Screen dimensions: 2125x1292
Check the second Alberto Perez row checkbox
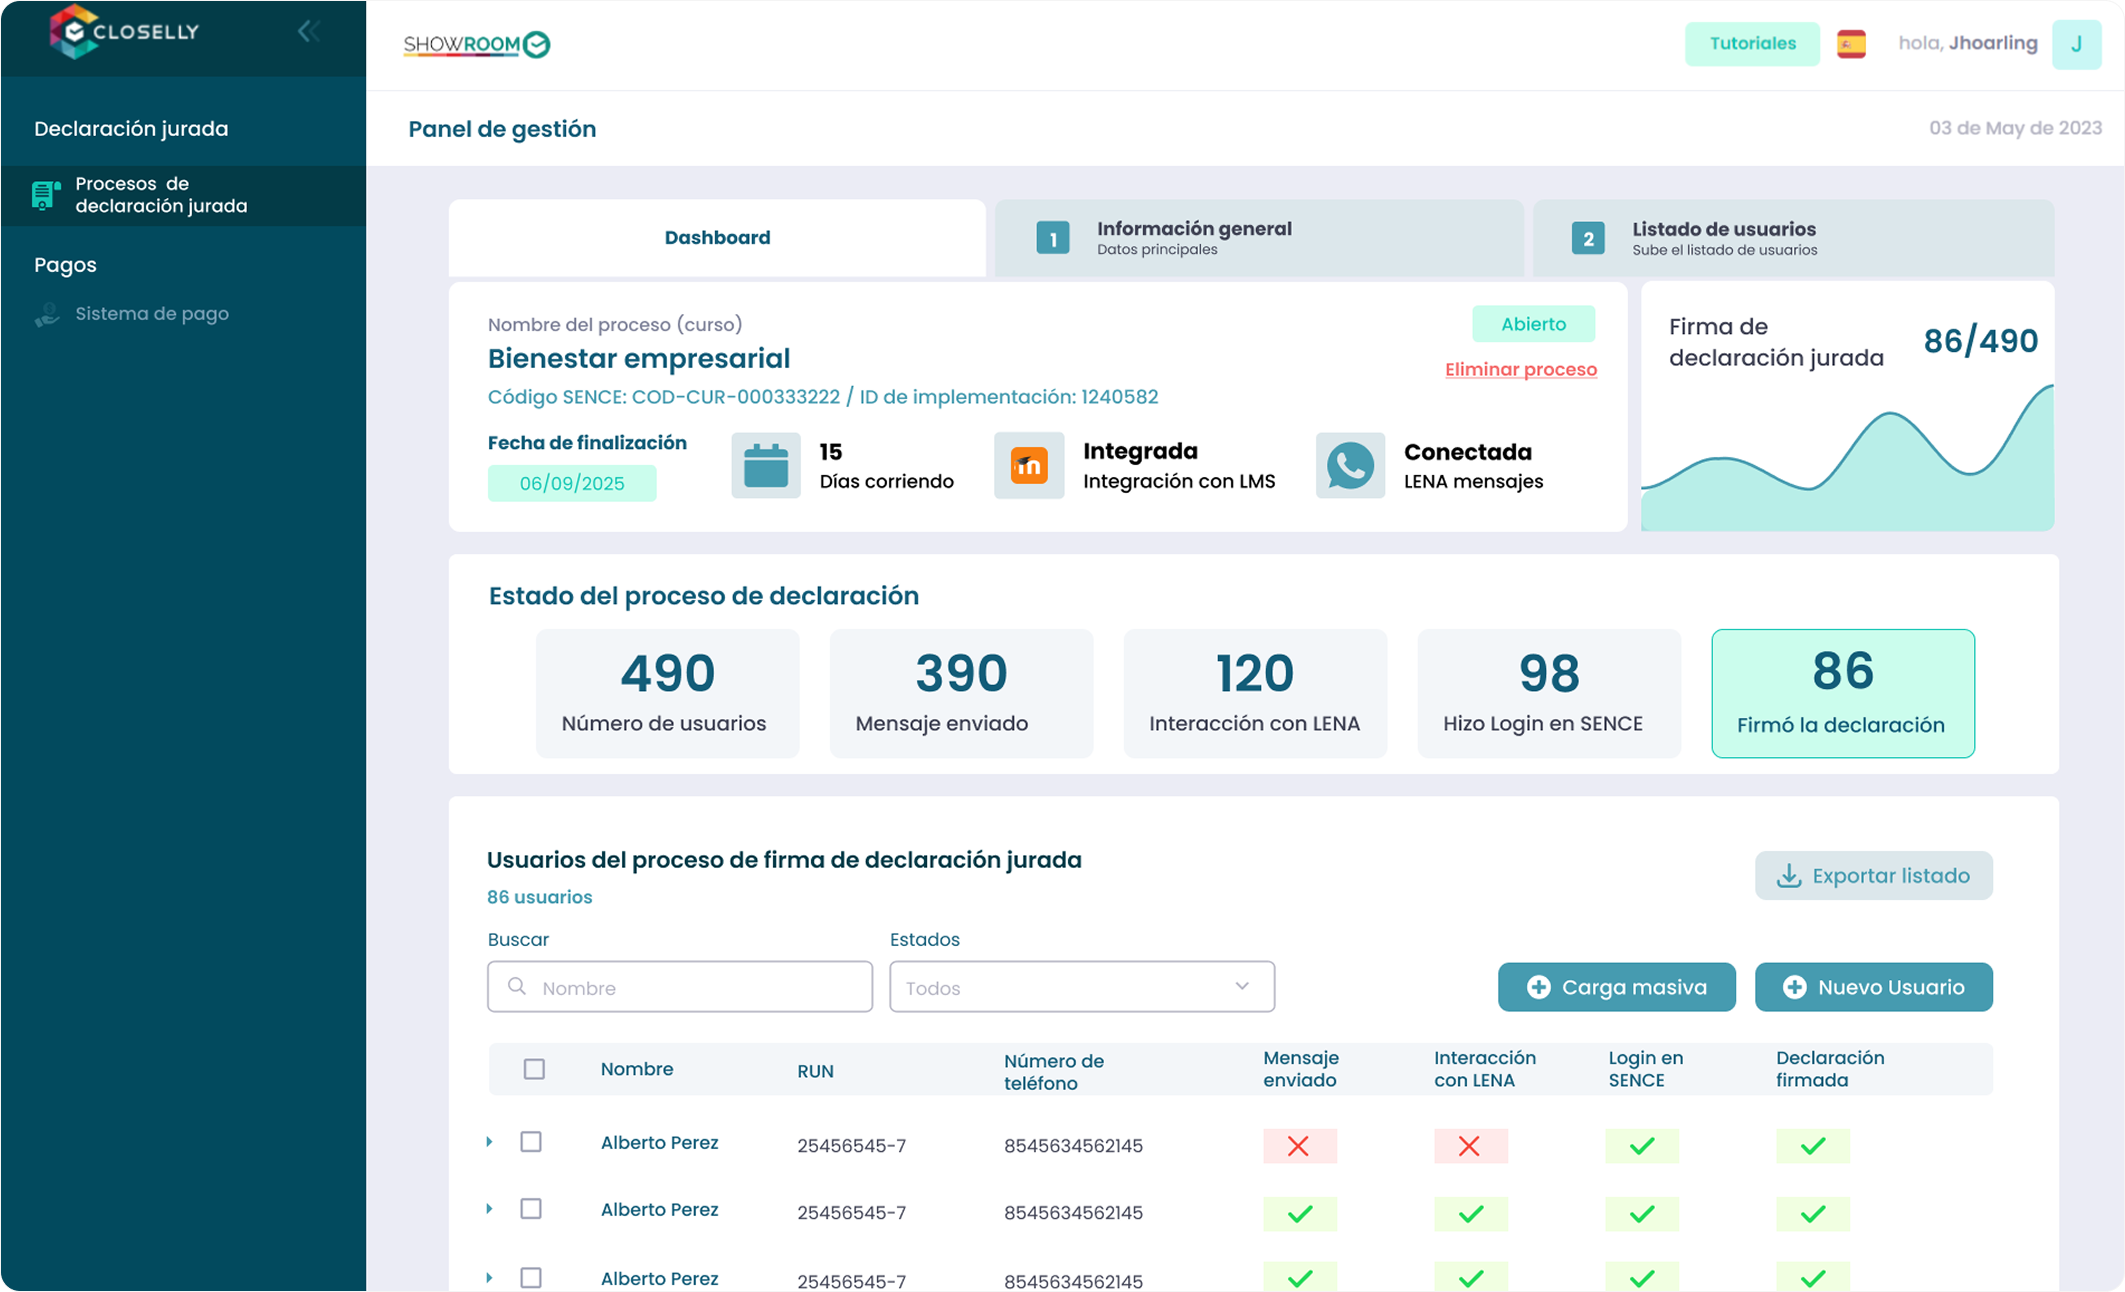531,1209
